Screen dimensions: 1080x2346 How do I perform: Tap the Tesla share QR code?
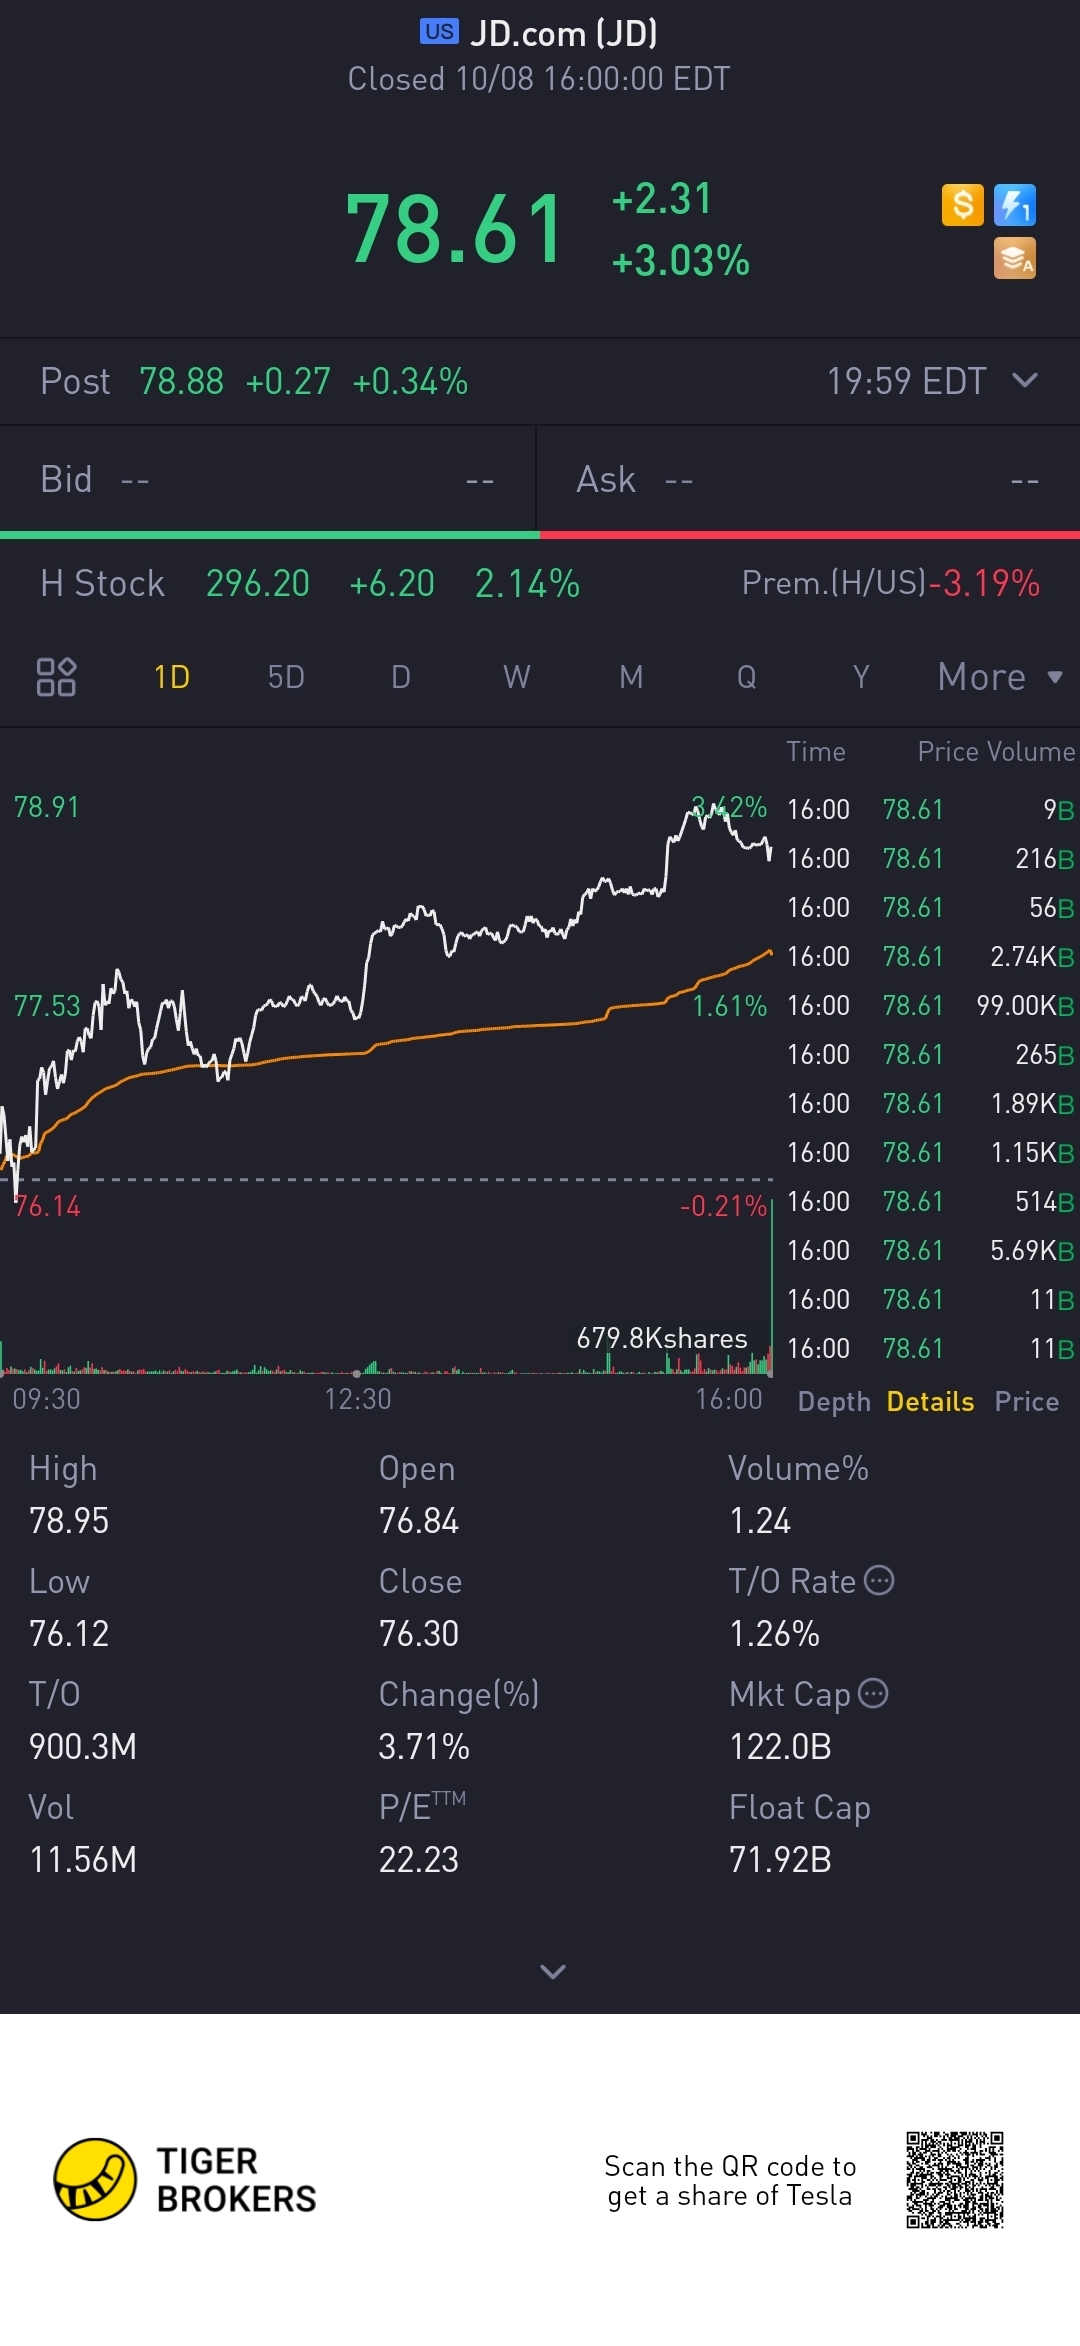point(955,2180)
